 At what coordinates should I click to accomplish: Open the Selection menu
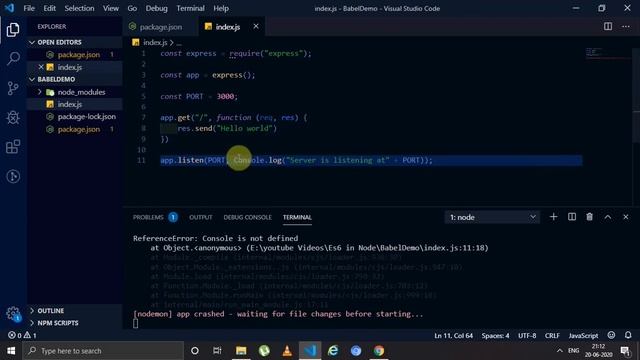click(79, 8)
